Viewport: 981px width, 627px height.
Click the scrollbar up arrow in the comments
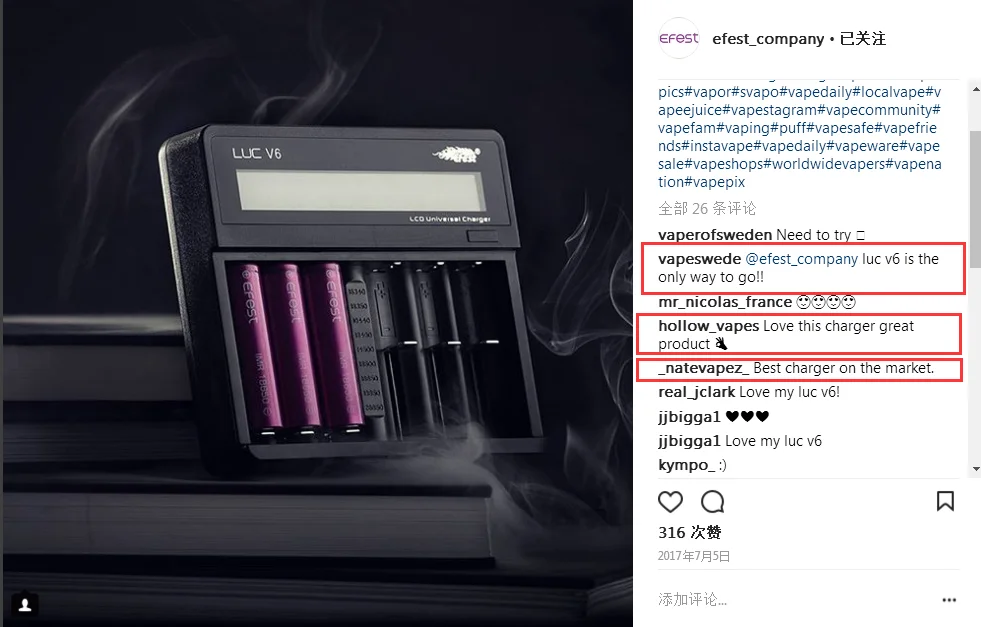pos(975,89)
